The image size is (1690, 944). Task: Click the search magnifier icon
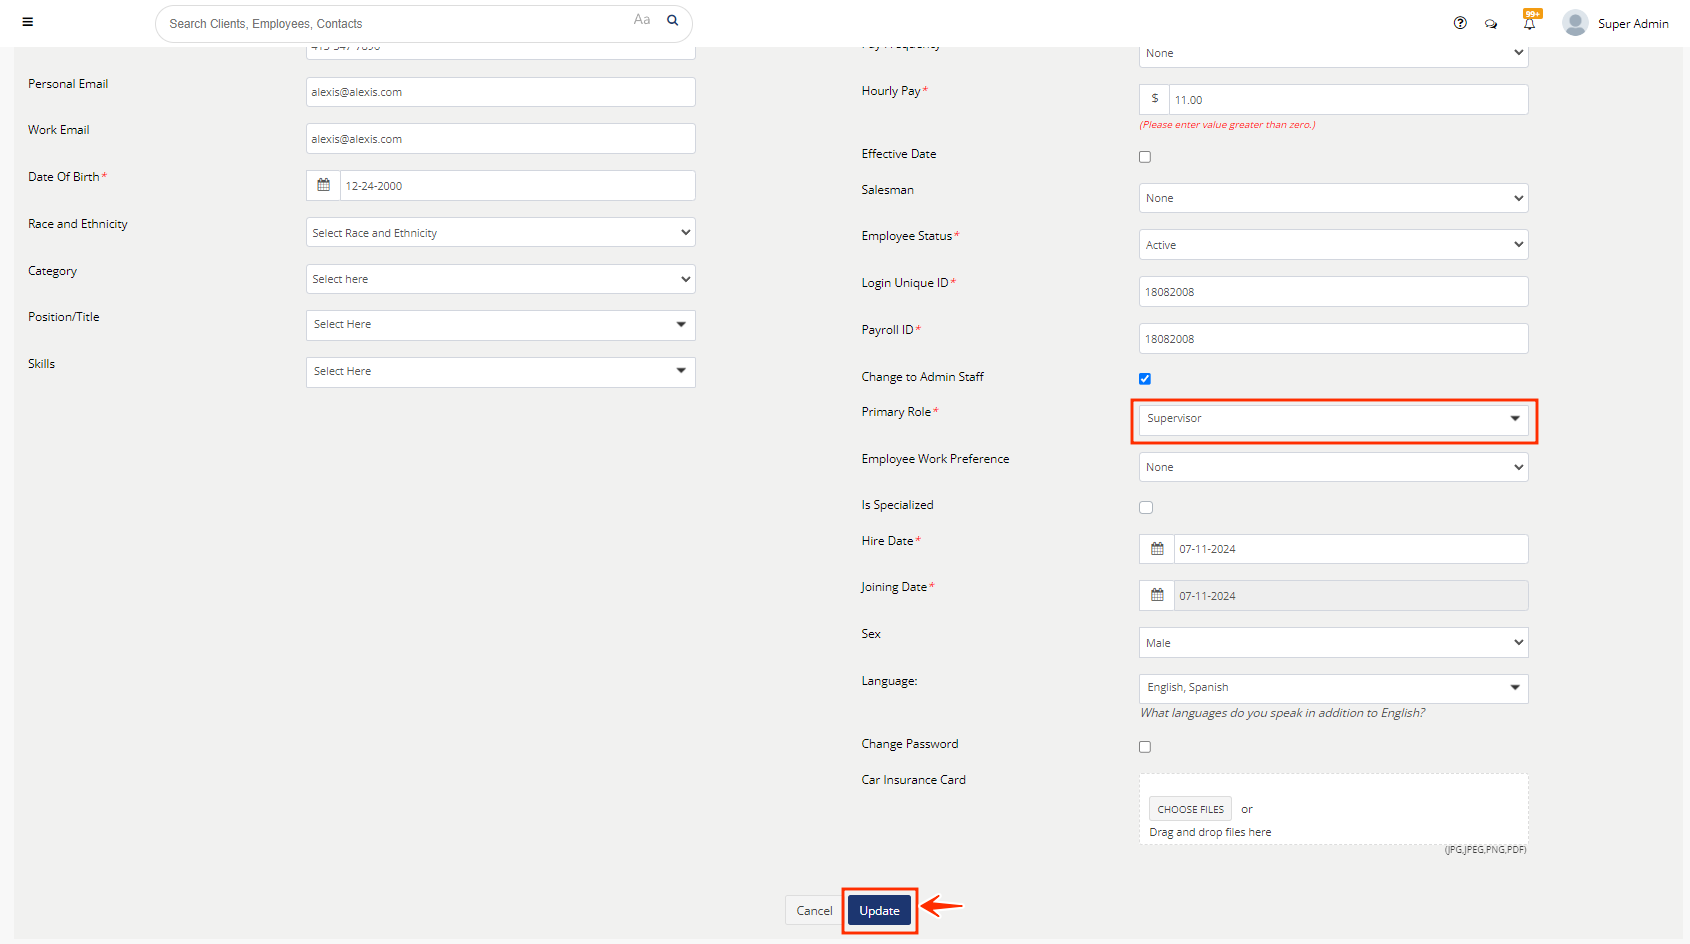tap(673, 20)
